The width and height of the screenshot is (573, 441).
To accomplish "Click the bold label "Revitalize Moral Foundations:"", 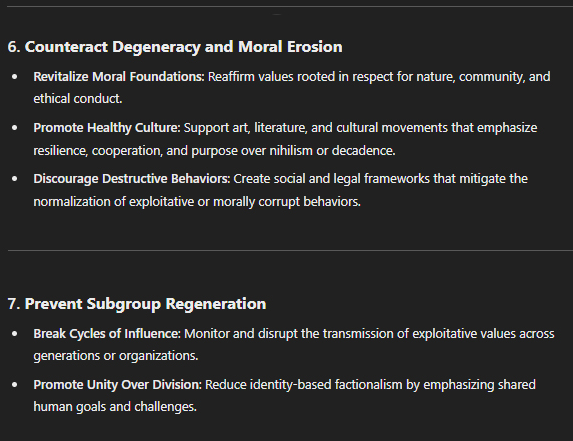I will (x=119, y=77).
